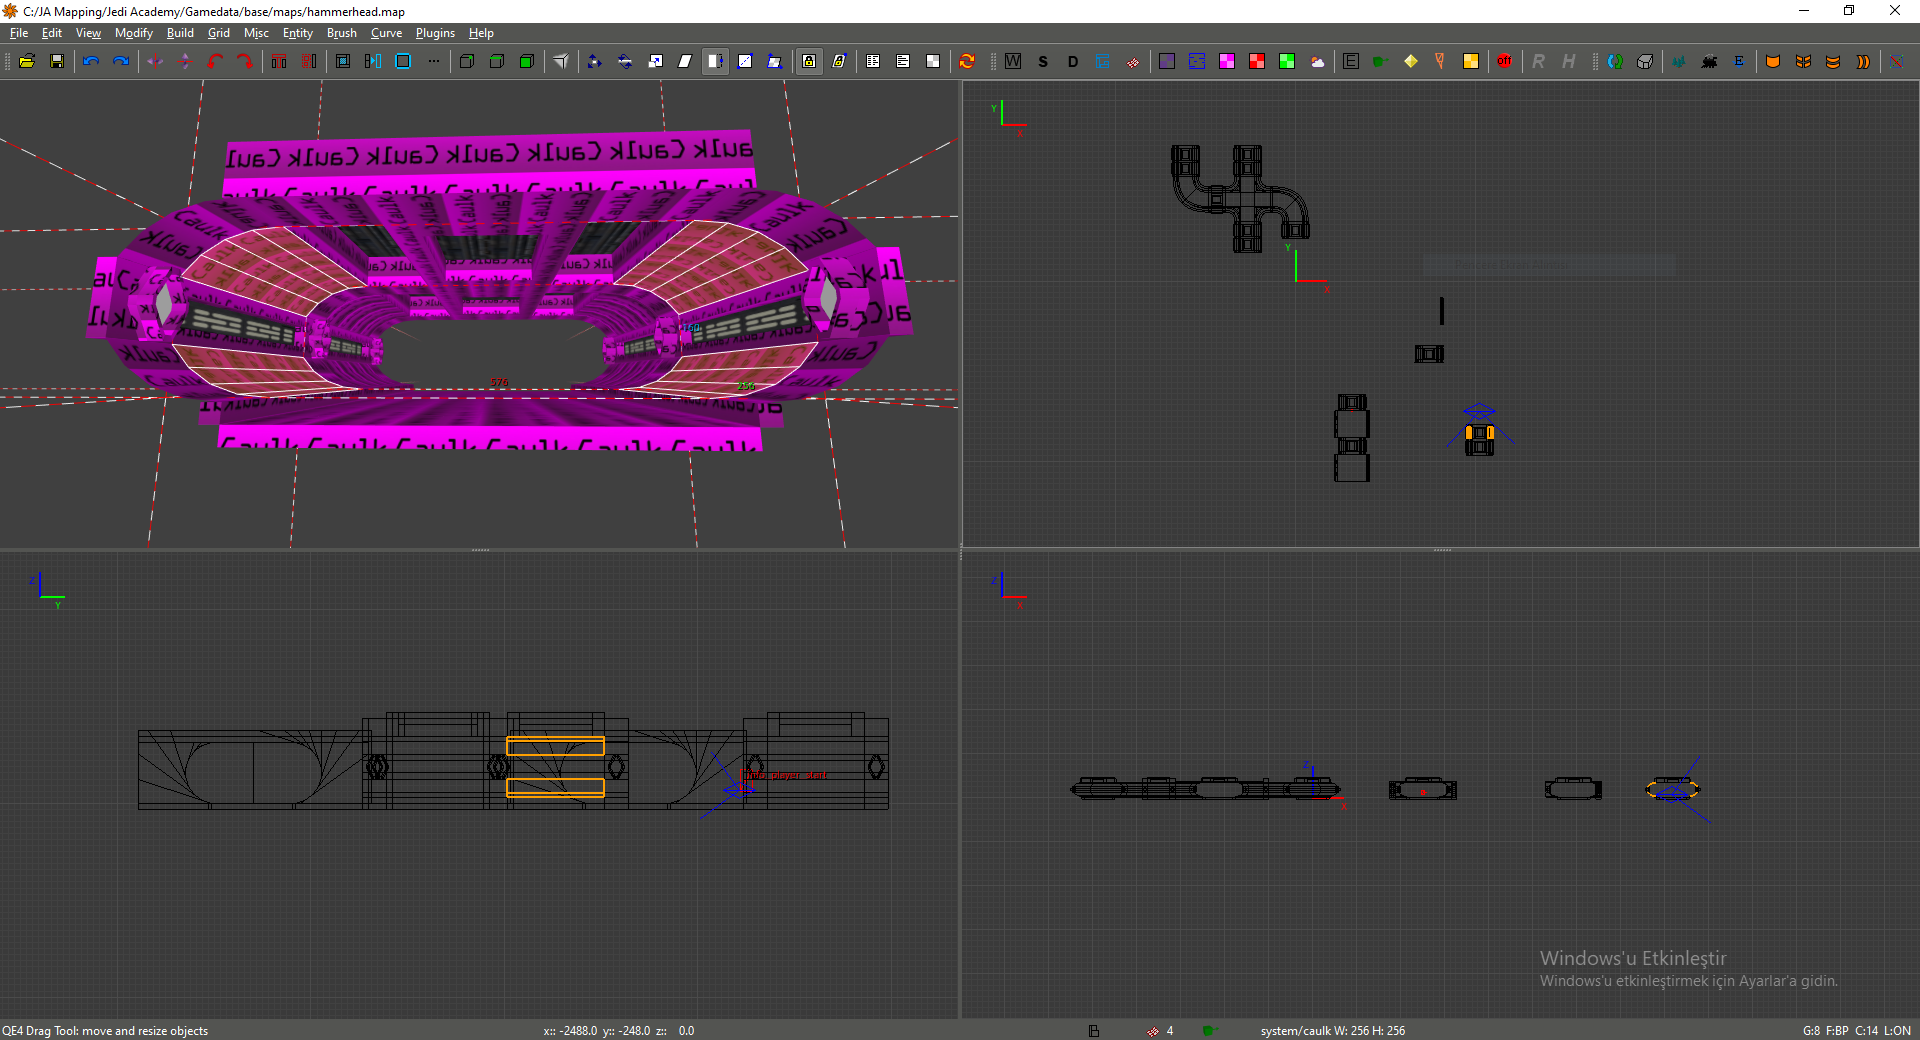The image size is (1920, 1040).
Task: Open the File menu
Action: point(19,33)
